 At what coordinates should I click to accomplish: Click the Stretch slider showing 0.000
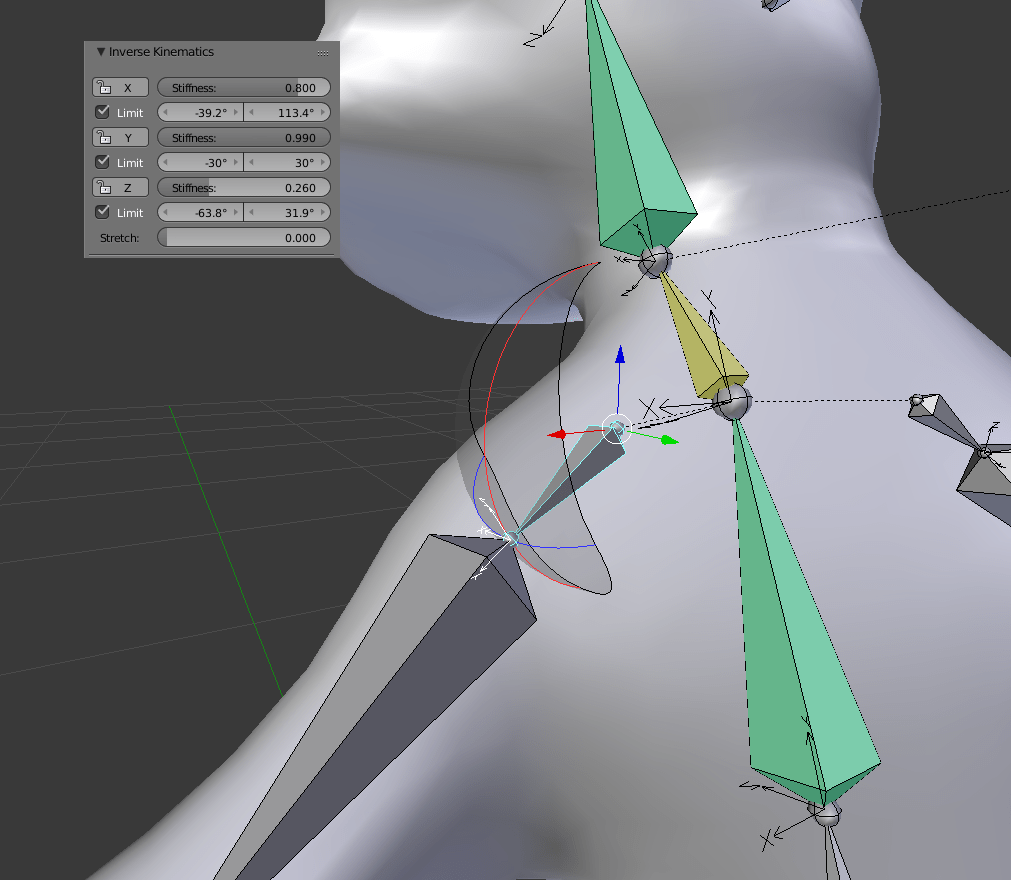(244, 237)
